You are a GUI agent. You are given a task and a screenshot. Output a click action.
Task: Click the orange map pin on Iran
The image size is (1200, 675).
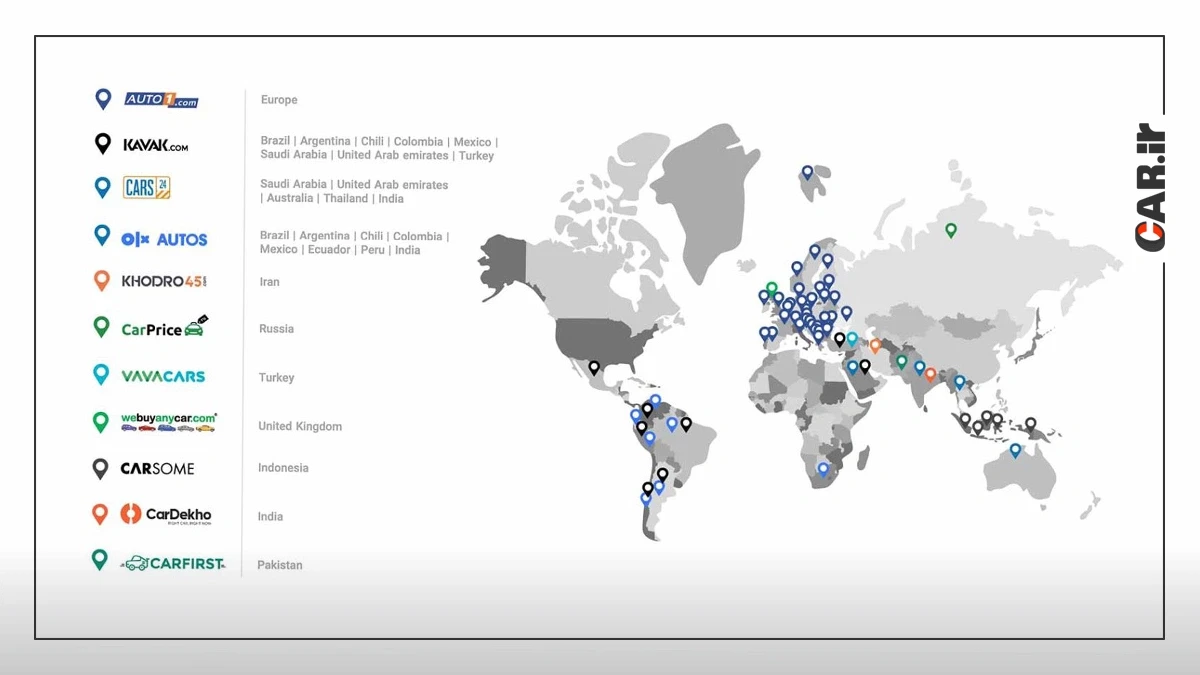coord(875,346)
